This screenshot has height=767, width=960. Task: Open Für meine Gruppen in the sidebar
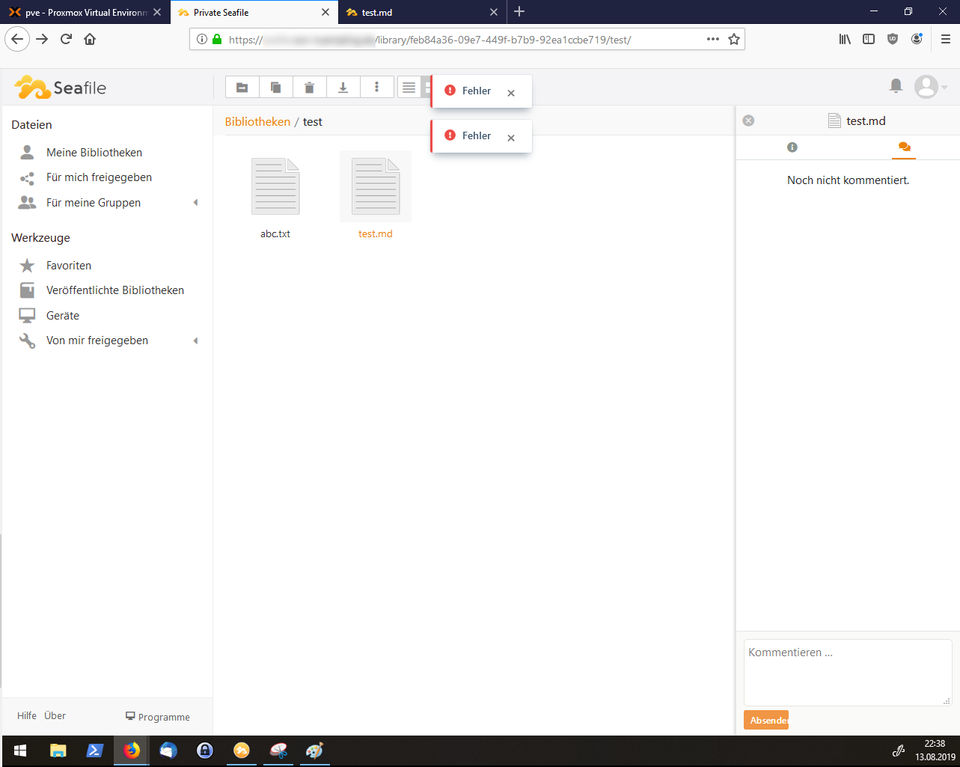pyautogui.click(x=93, y=203)
